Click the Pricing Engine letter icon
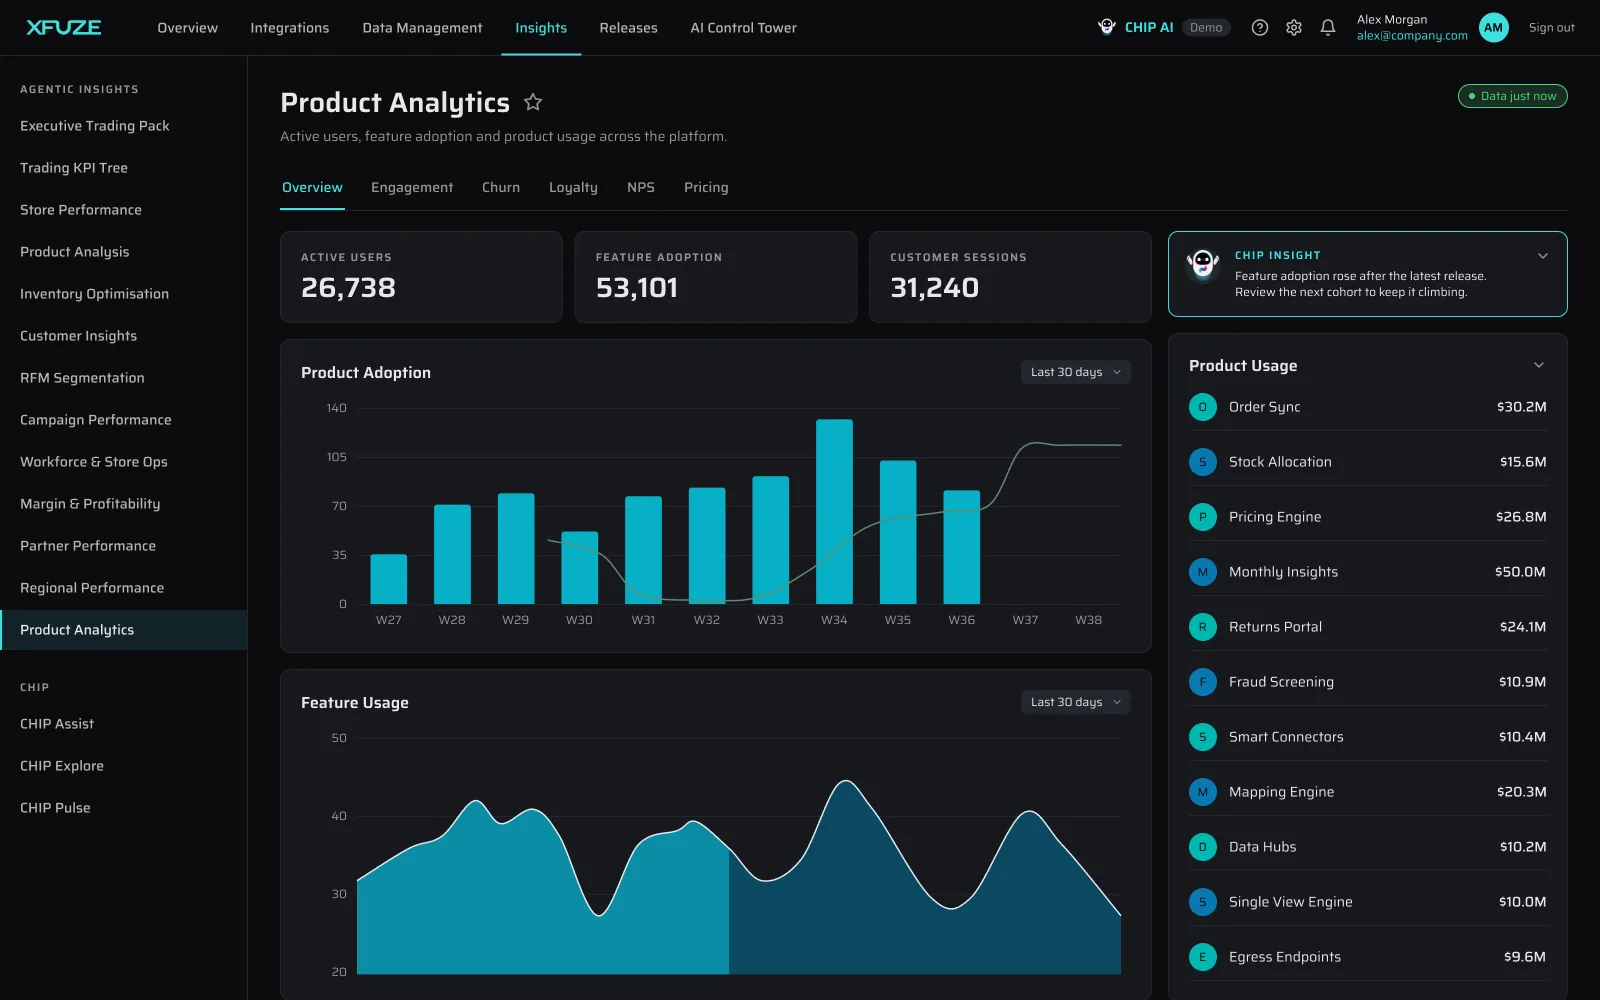This screenshot has height=1000, width=1600. click(1202, 517)
